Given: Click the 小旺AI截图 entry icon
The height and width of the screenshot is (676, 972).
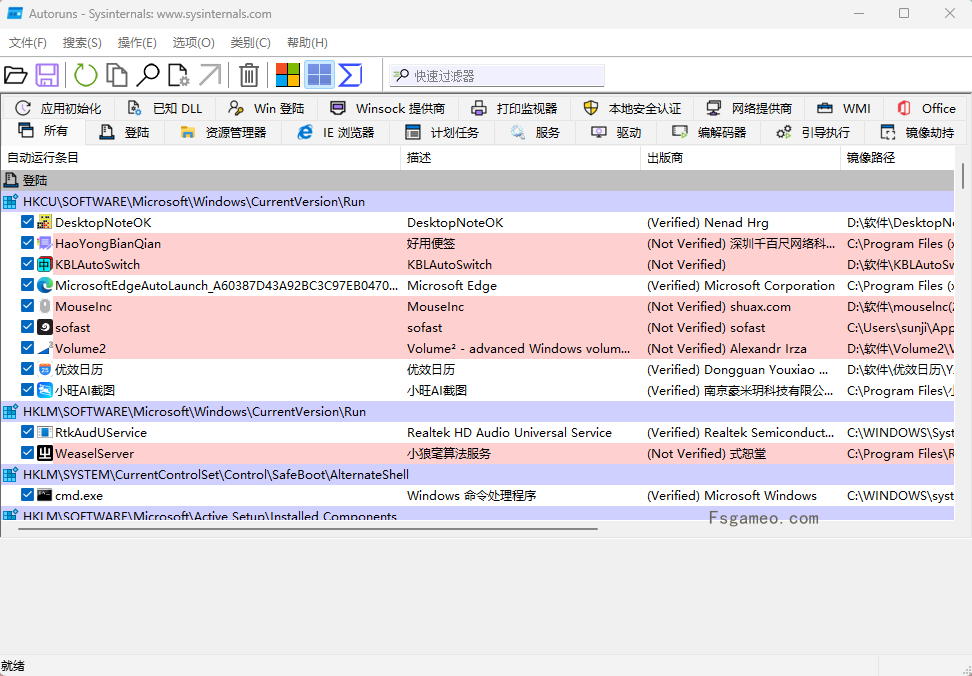Looking at the screenshot, I should point(45,390).
